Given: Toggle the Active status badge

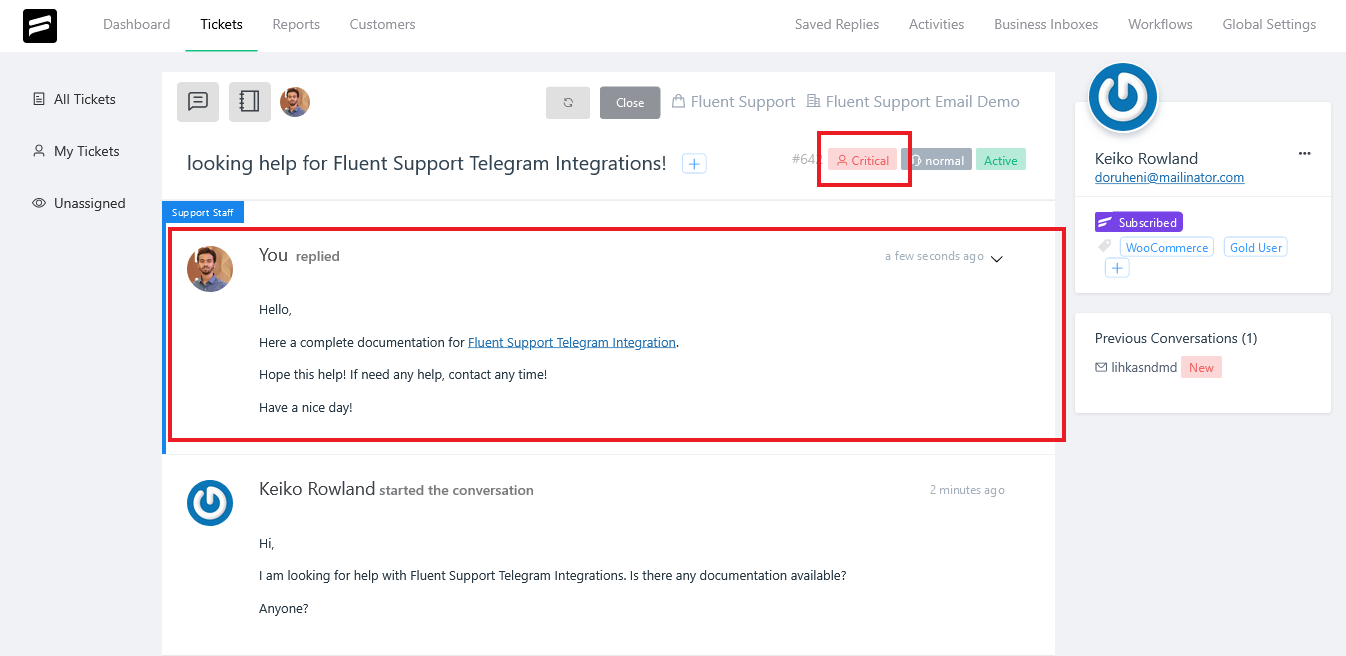Looking at the screenshot, I should (1000, 159).
